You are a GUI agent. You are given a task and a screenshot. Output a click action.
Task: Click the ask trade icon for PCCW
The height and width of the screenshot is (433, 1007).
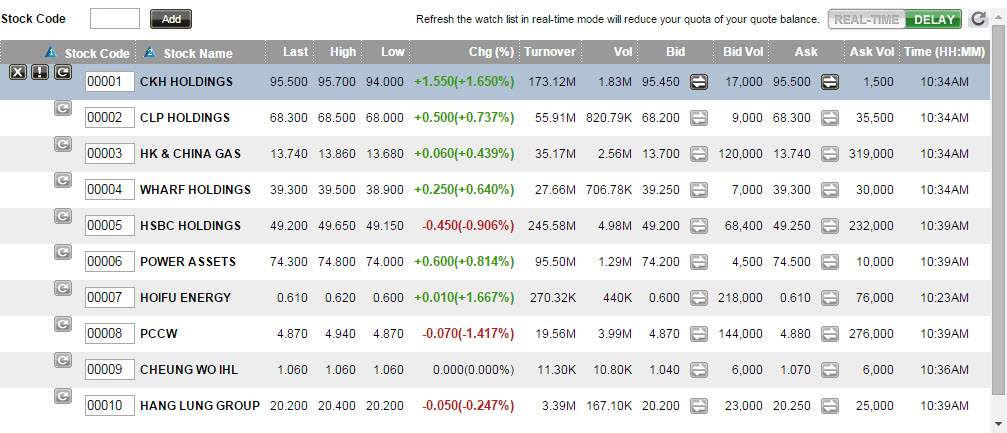pos(830,333)
